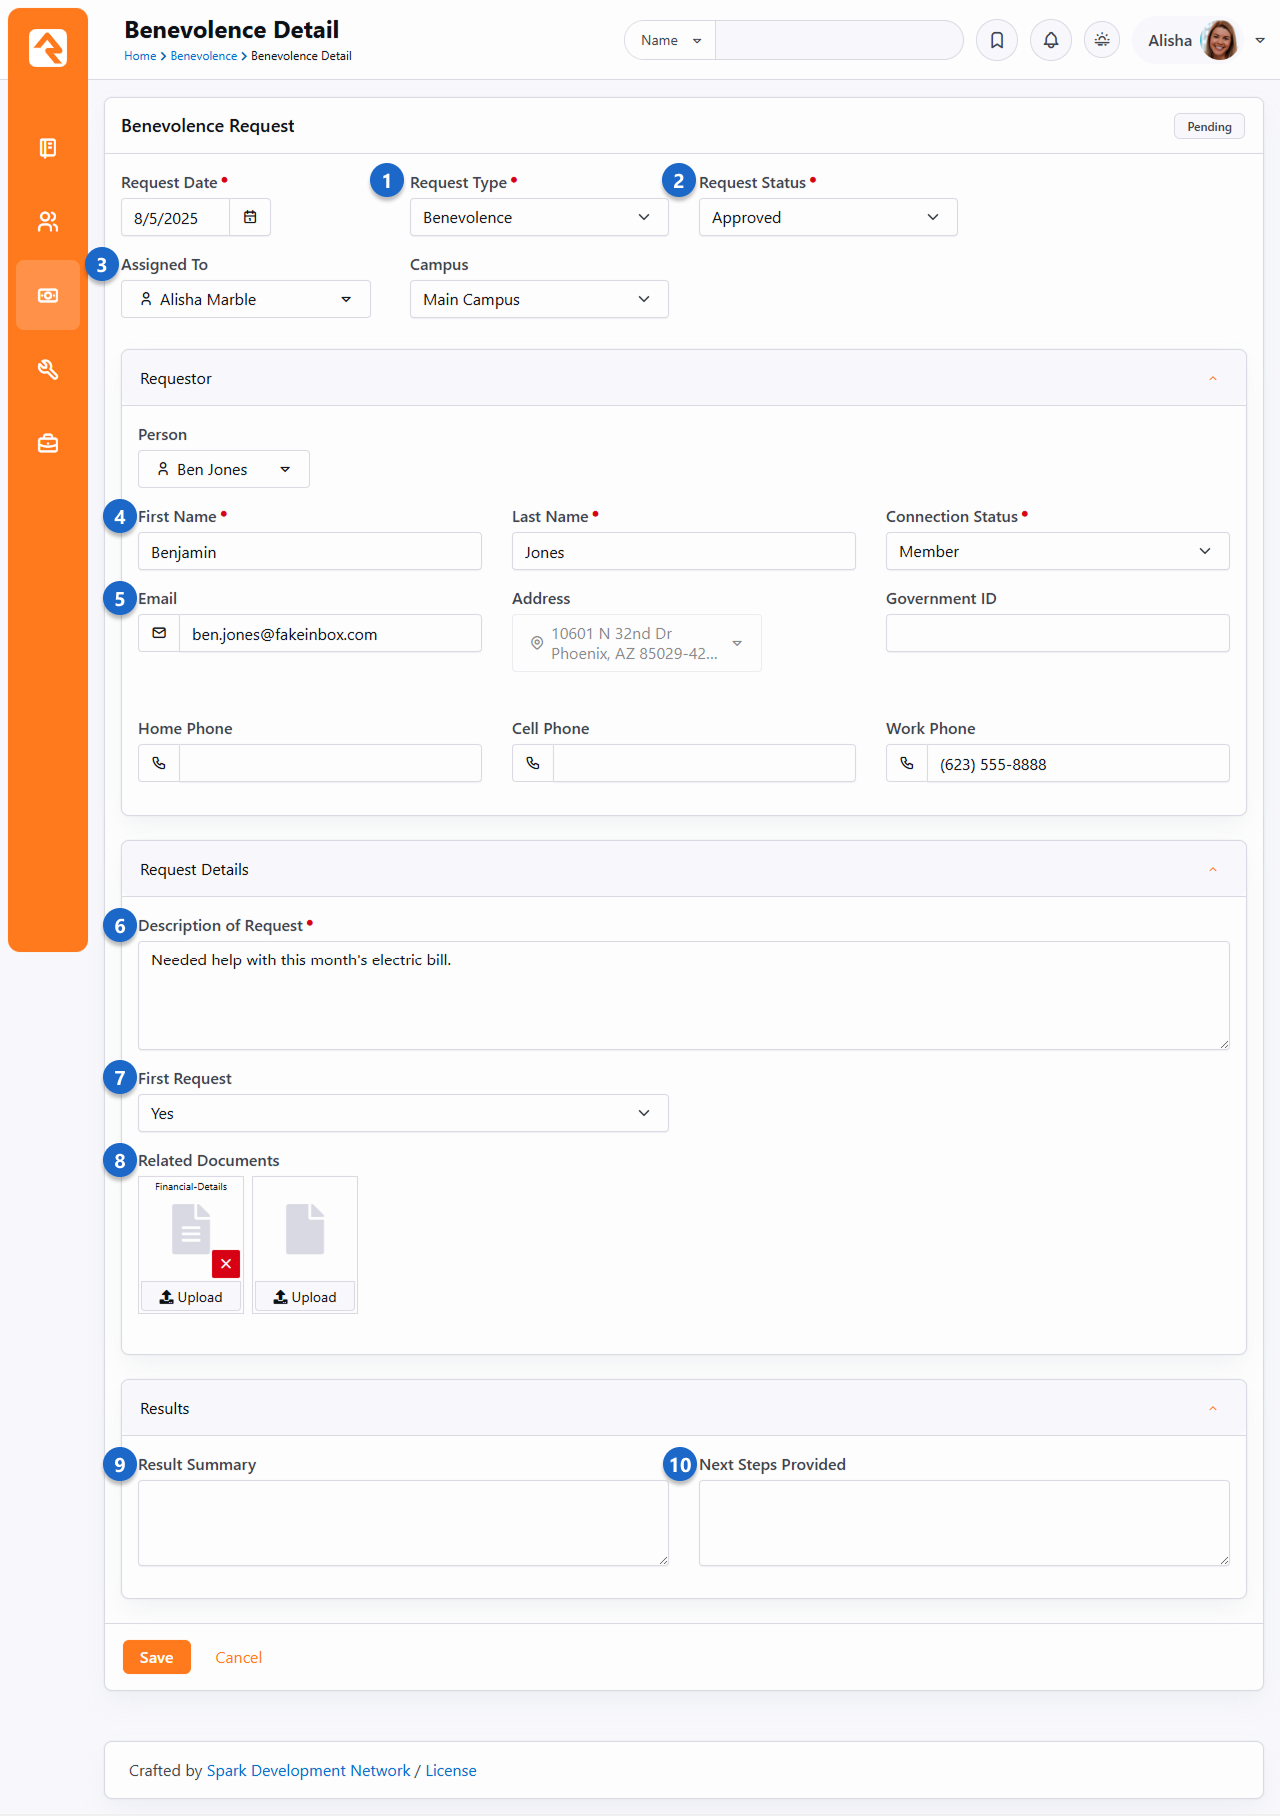Screen dimensions: 1280x1817
Task: Click into the Result Summary text area
Action: coord(403,1522)
